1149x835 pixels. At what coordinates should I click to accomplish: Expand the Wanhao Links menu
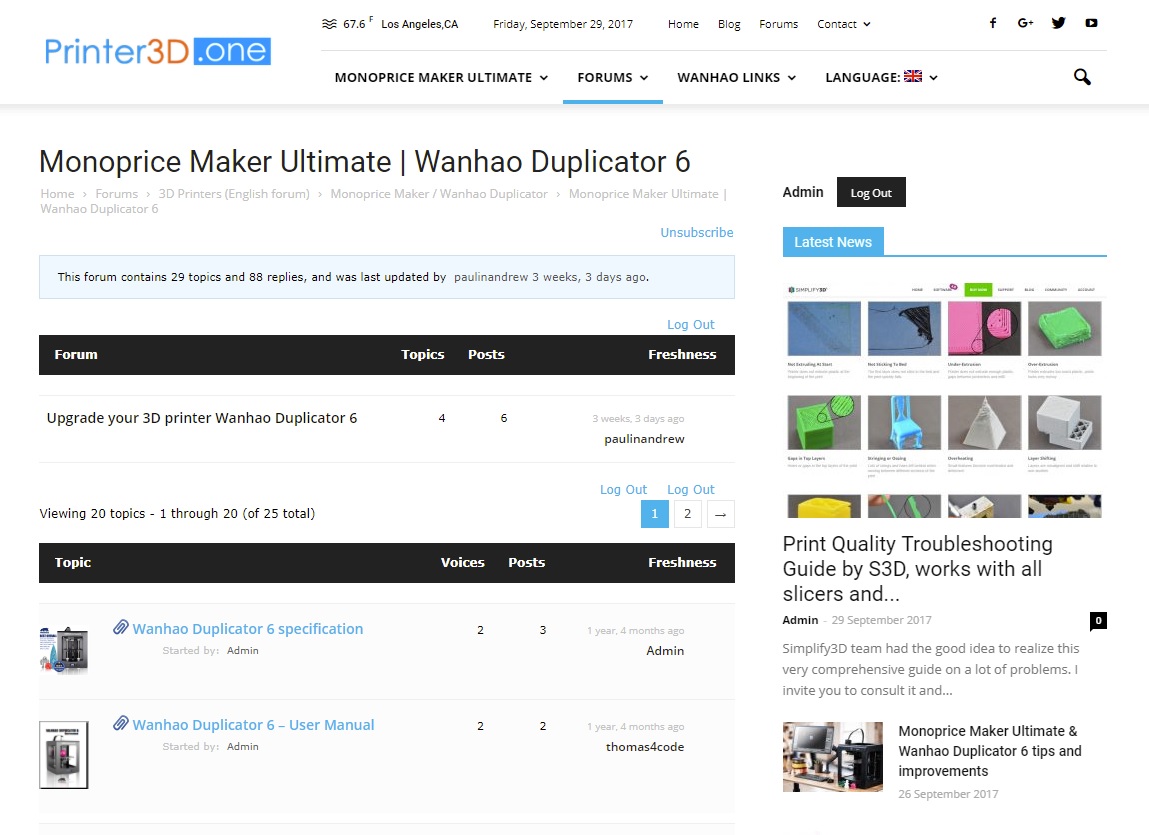(736, 78)
